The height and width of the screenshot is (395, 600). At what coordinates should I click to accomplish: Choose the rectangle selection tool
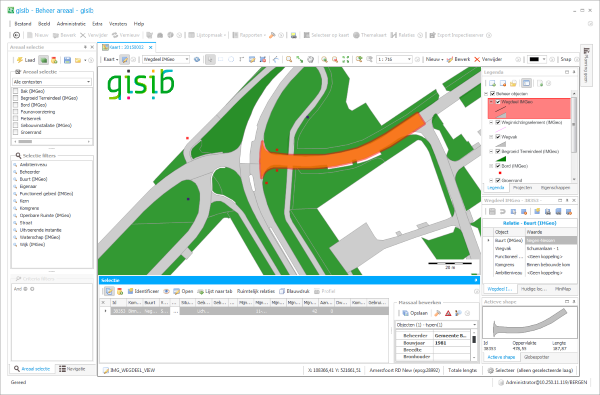click(221, 59)
